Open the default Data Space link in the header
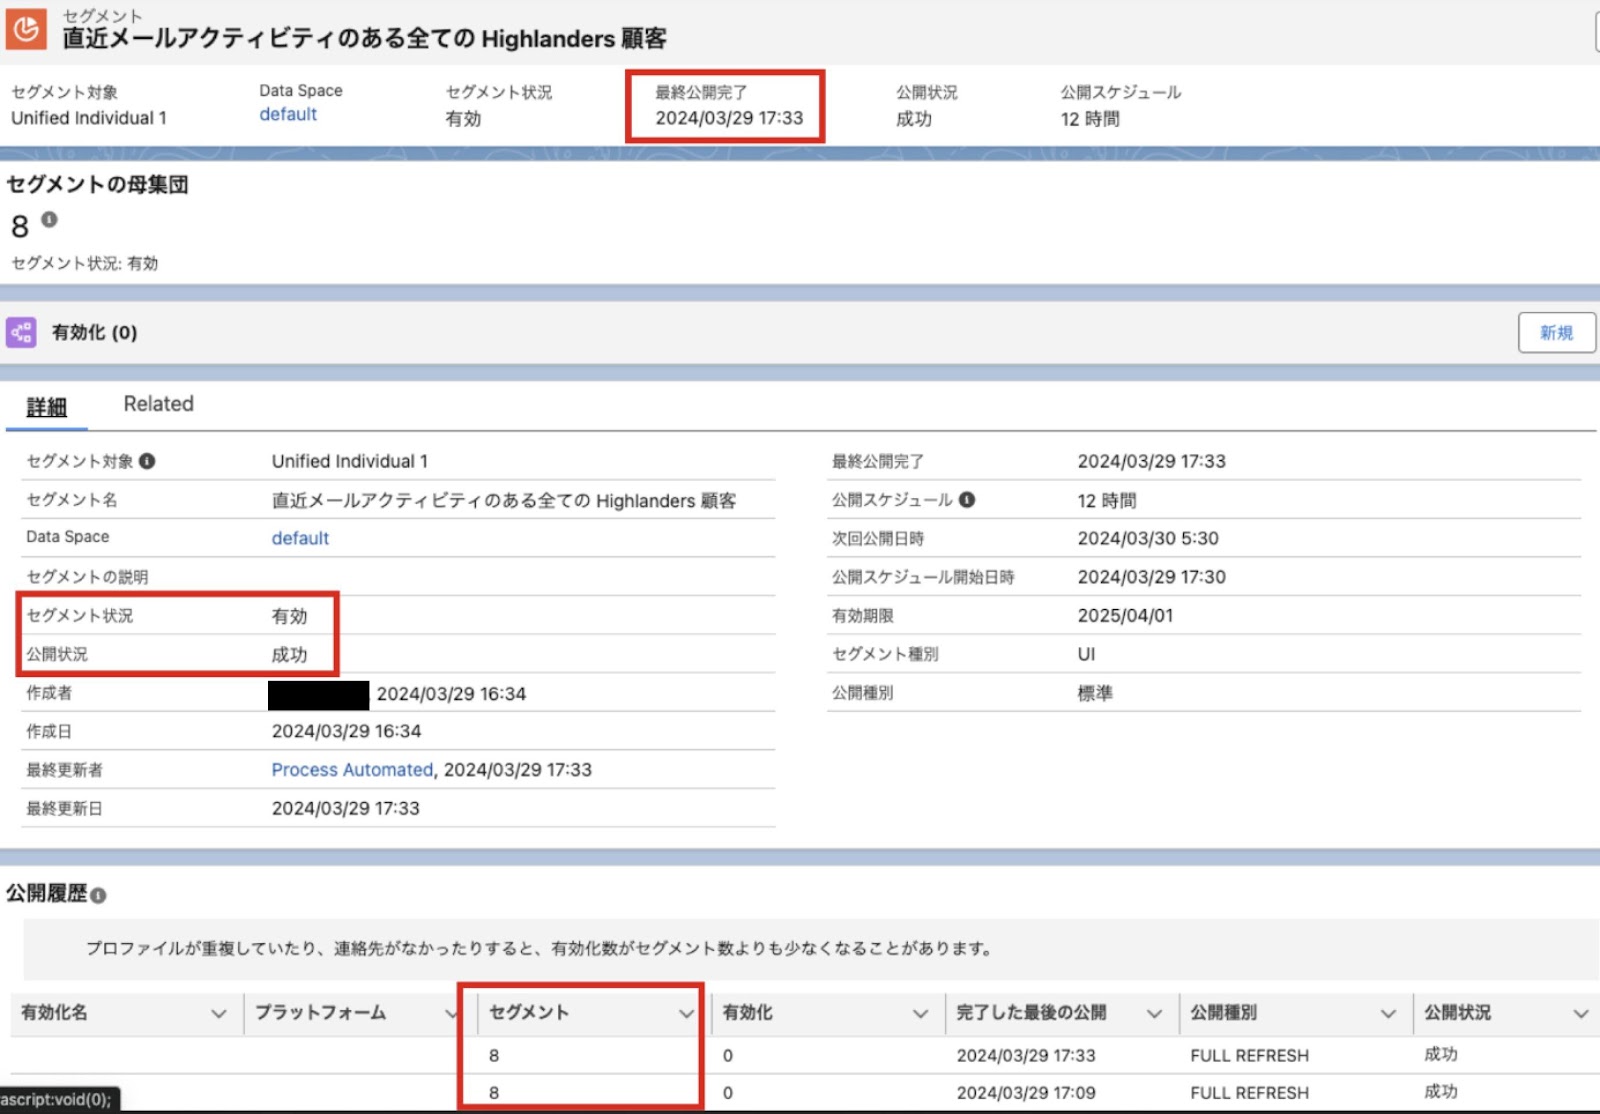 coord(288,114)
